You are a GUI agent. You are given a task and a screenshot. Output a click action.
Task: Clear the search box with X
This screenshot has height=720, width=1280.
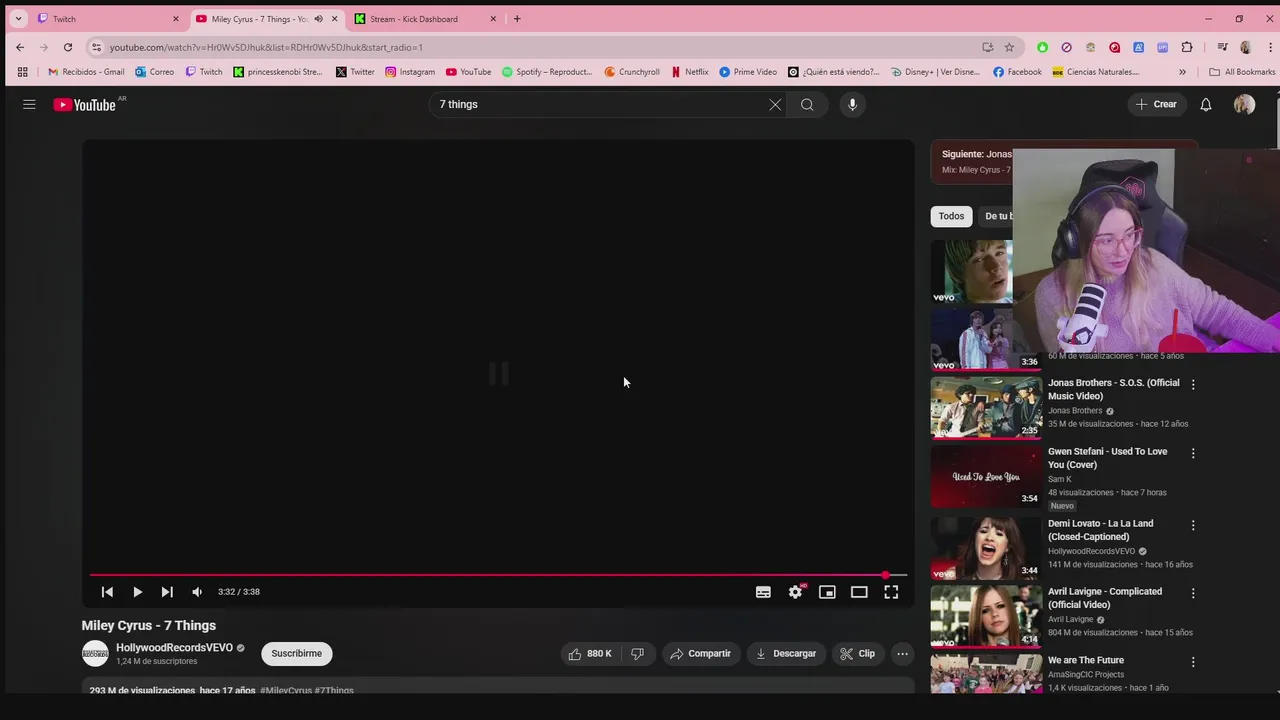[775, 104]
